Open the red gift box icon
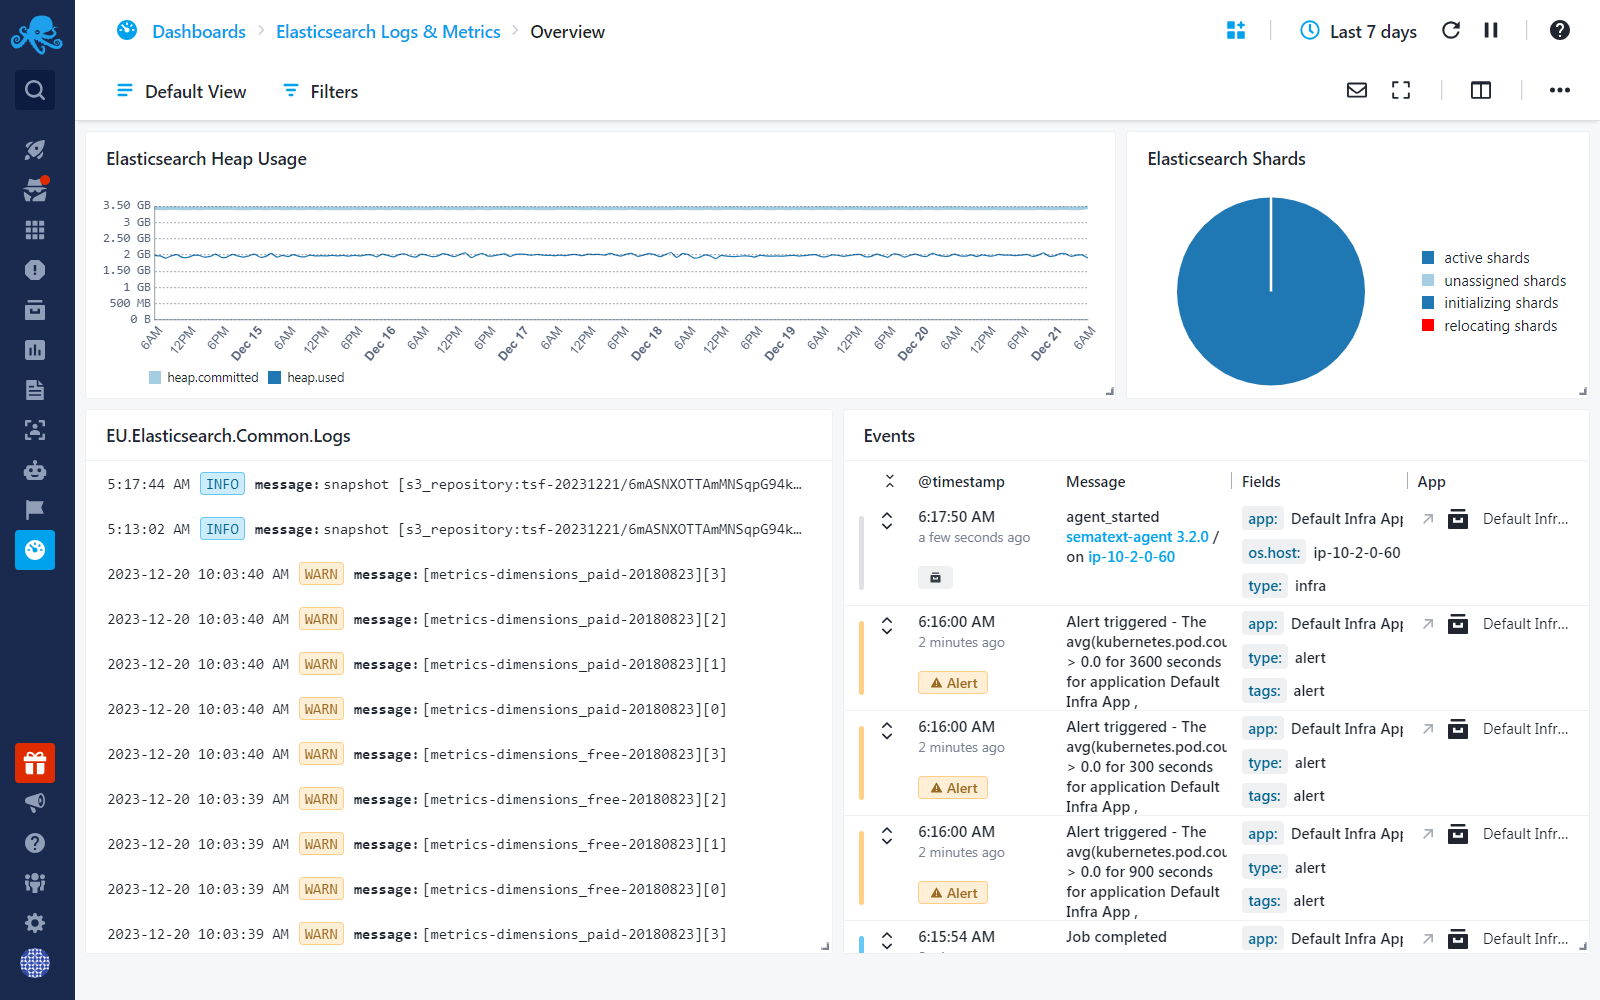 point(35,763)
